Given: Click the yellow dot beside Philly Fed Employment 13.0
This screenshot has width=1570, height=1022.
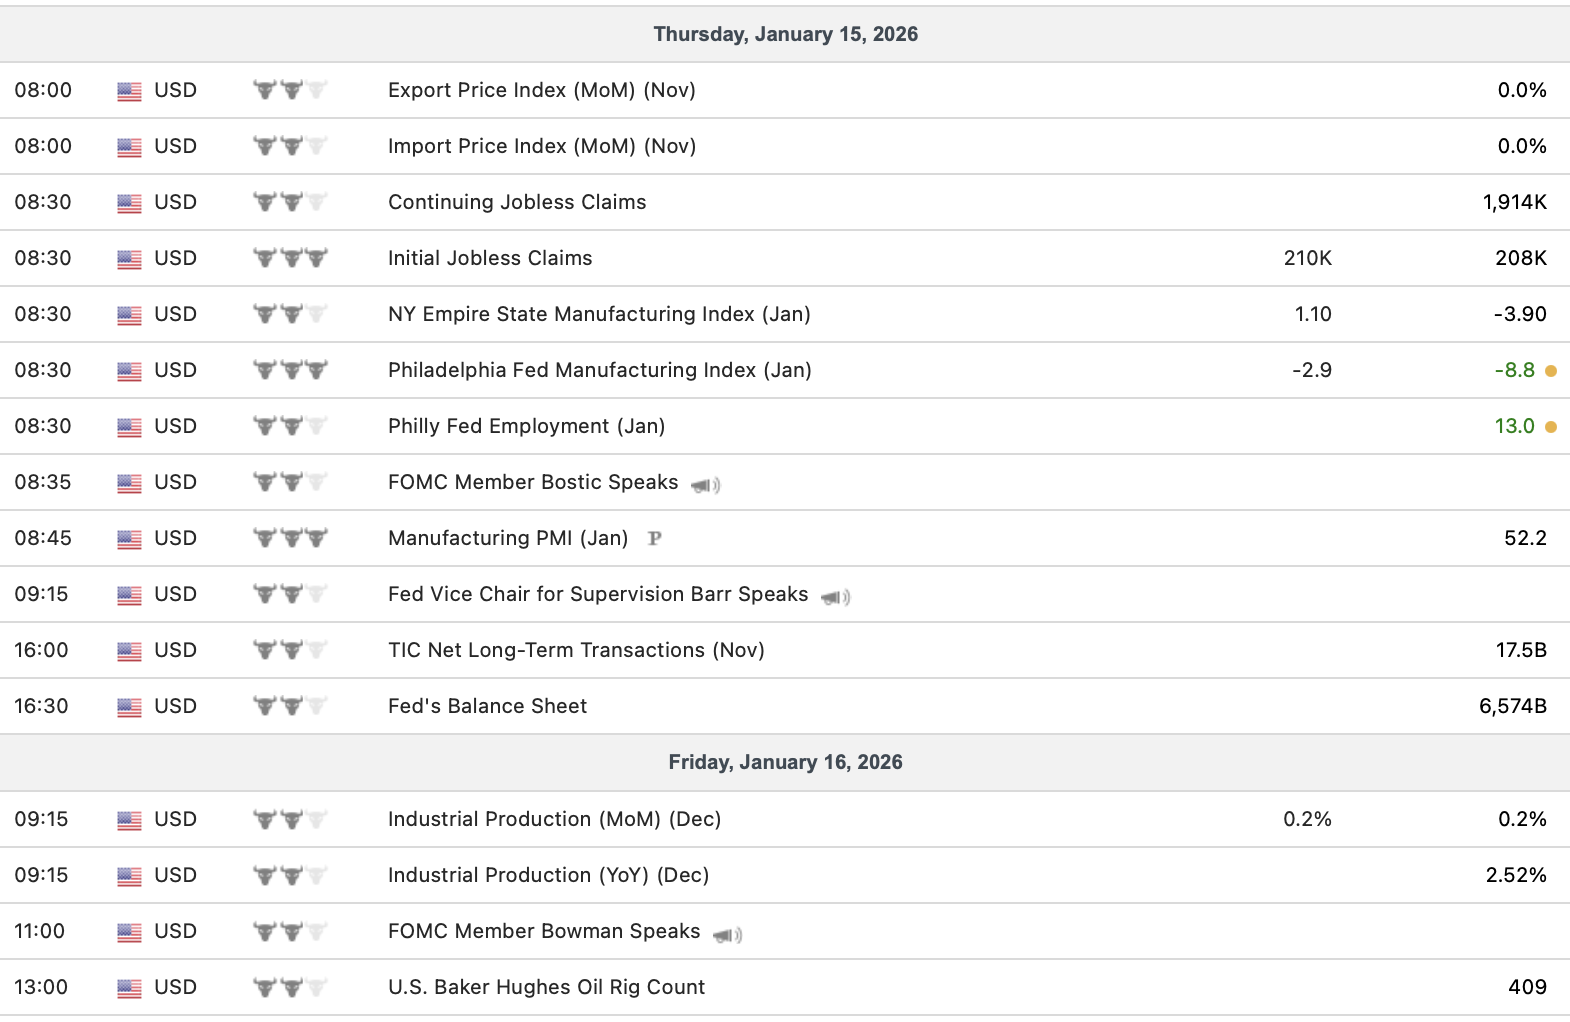Looking at the screenshot, I should click(x=1551, y=427).
